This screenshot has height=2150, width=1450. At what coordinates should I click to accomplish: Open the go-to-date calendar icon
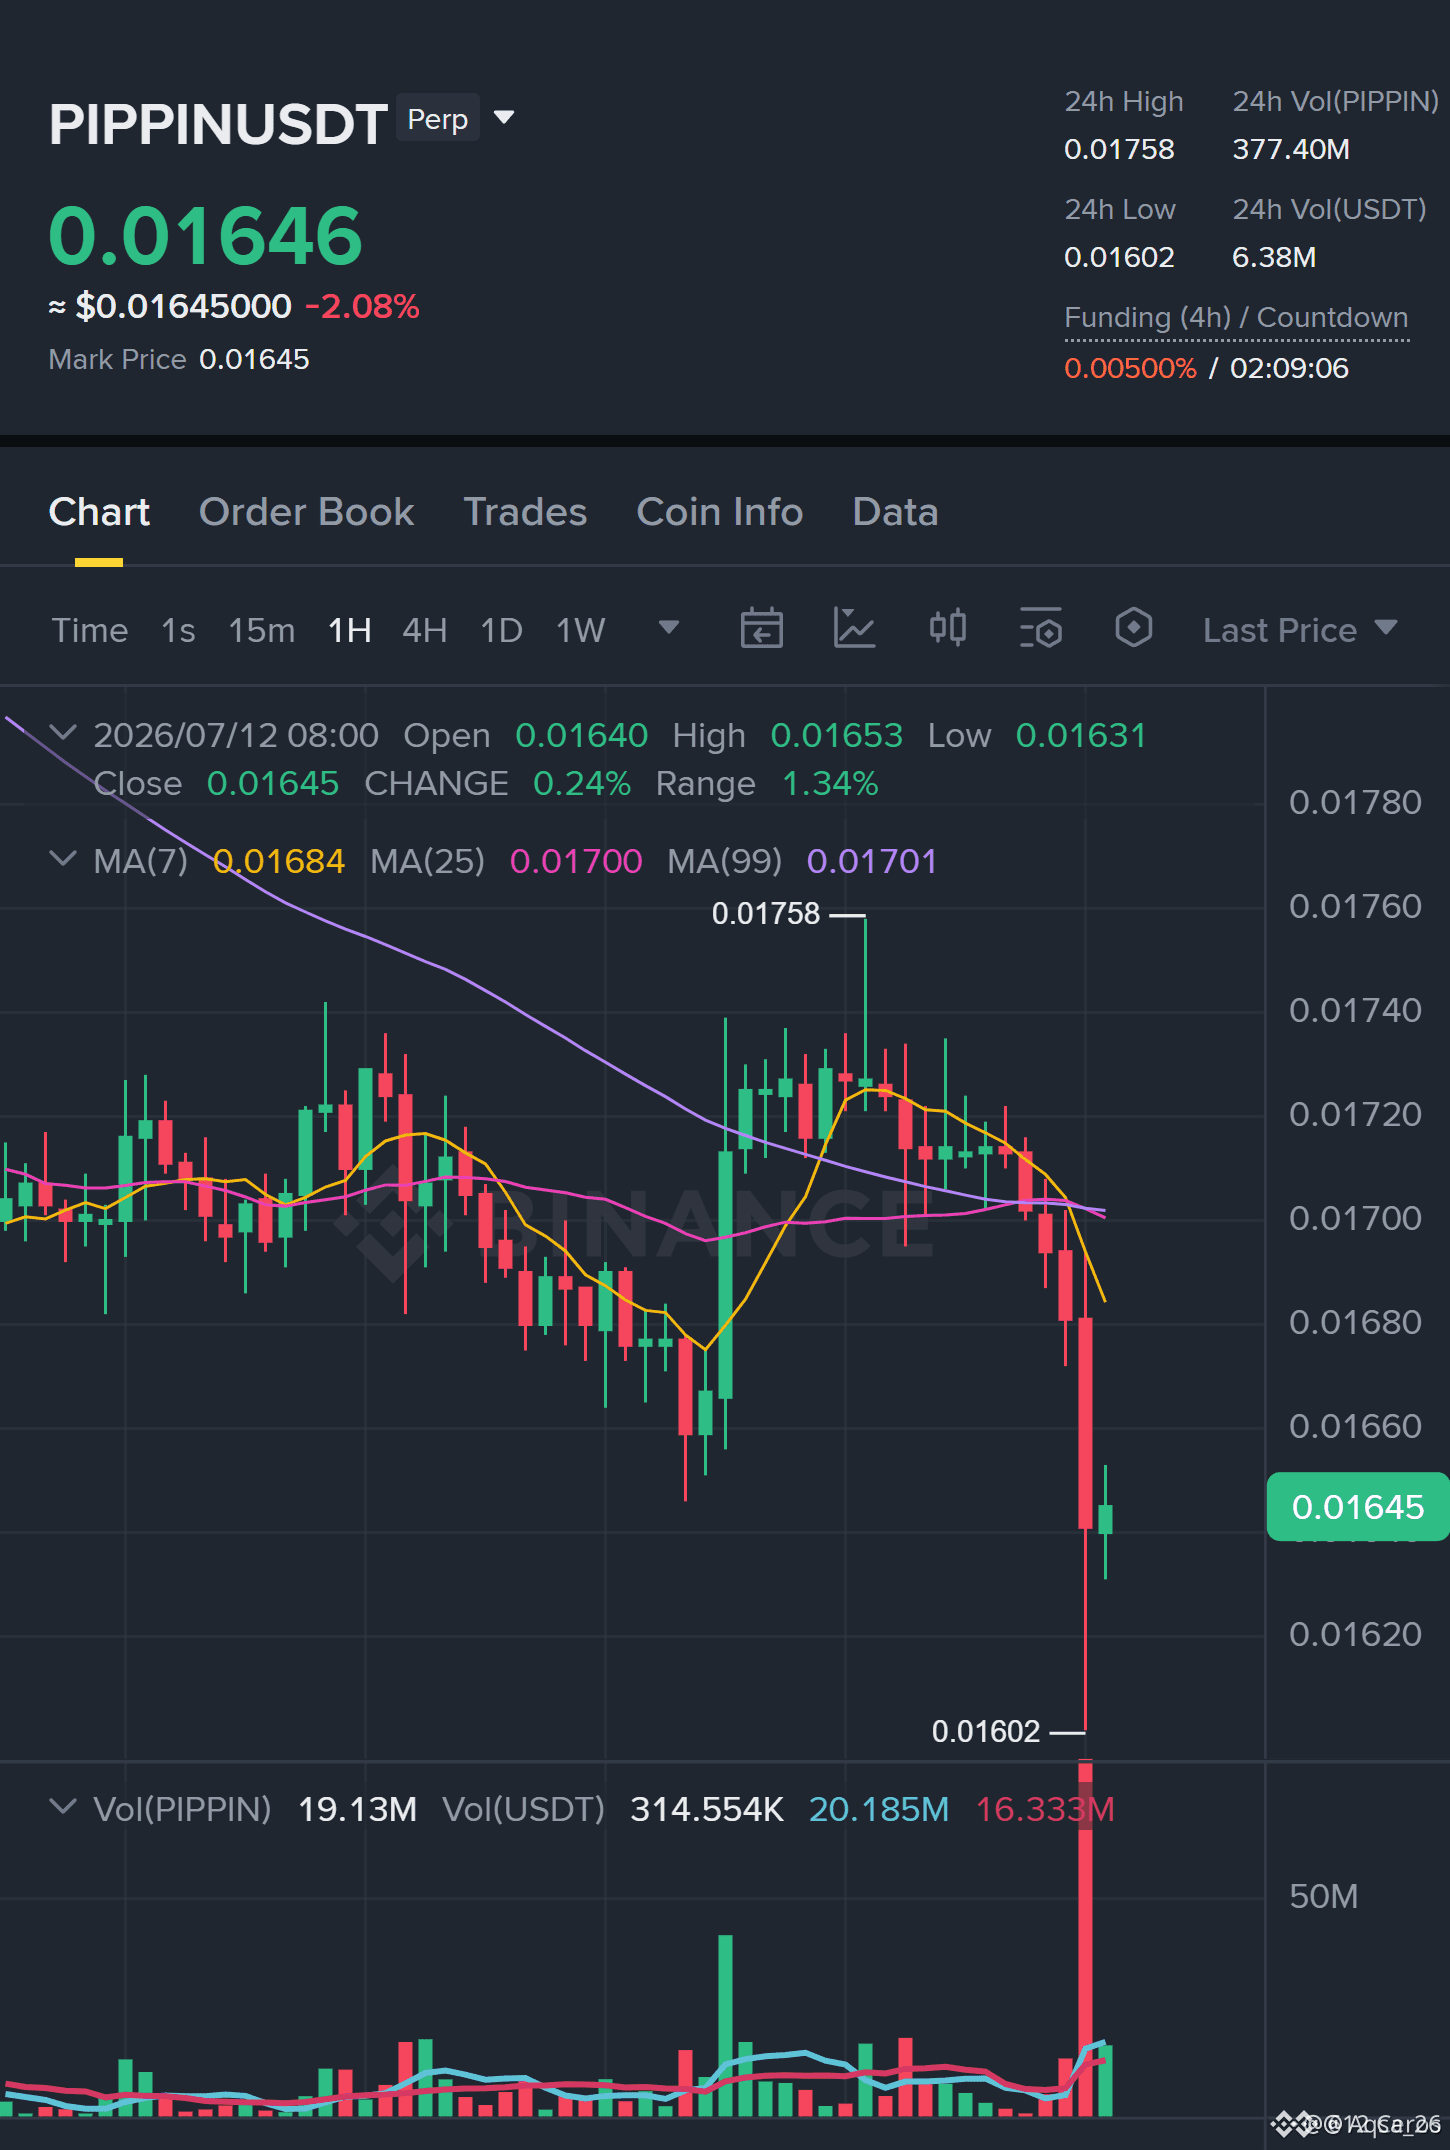(x=762, y=628)
